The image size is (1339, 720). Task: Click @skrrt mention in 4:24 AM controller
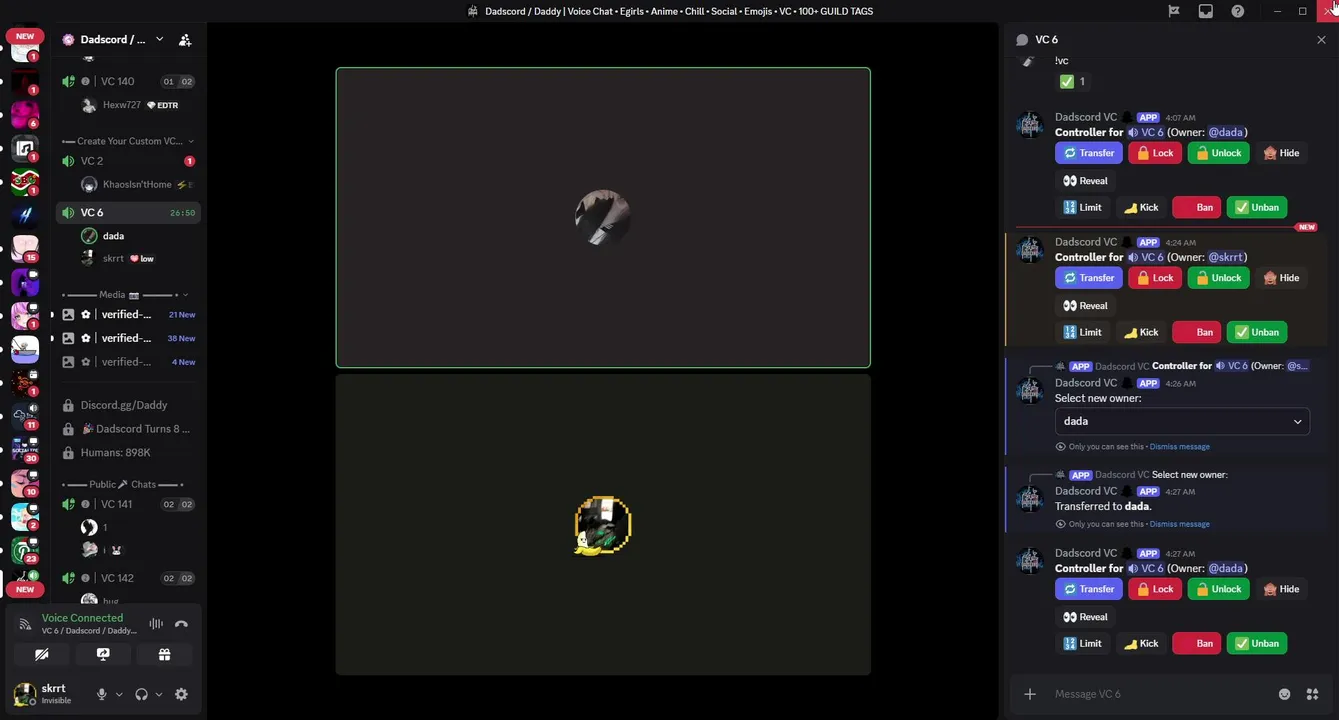(x=1226, y=257)
